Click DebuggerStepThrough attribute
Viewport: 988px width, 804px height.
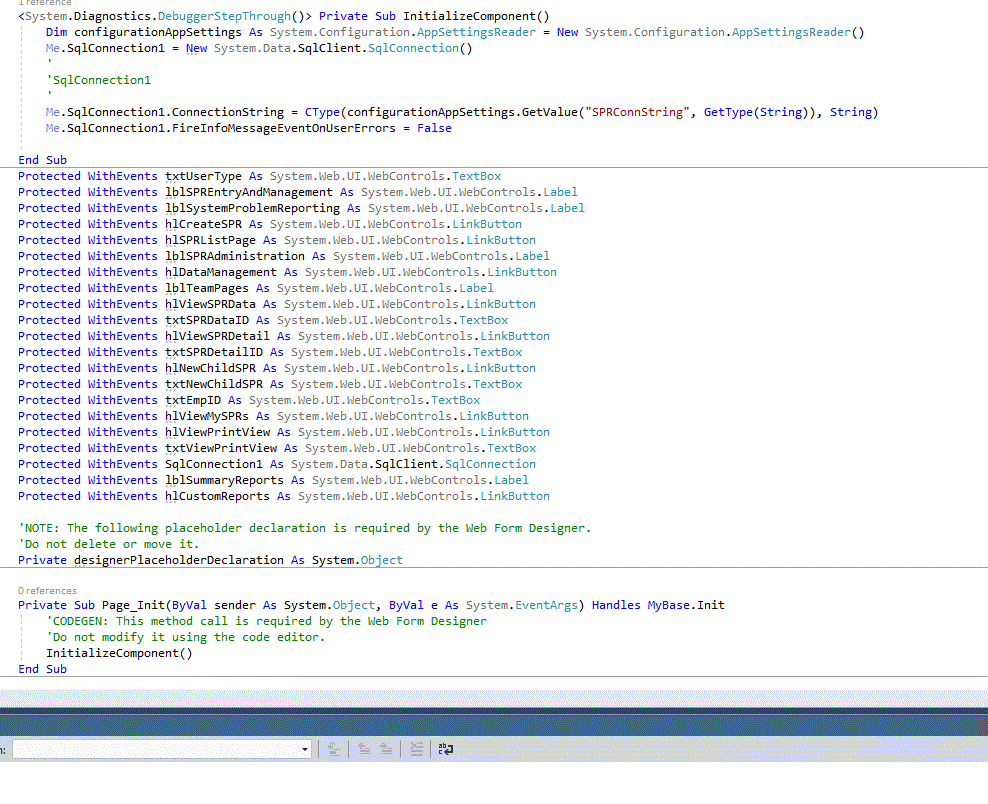tap(224, 16)
